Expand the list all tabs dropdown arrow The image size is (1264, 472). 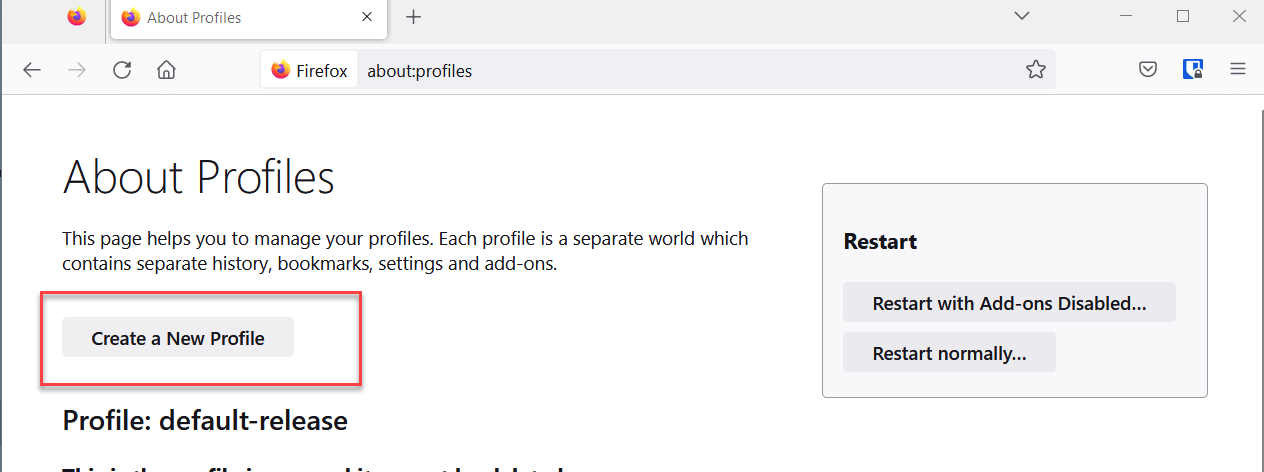pos(1022,16)
